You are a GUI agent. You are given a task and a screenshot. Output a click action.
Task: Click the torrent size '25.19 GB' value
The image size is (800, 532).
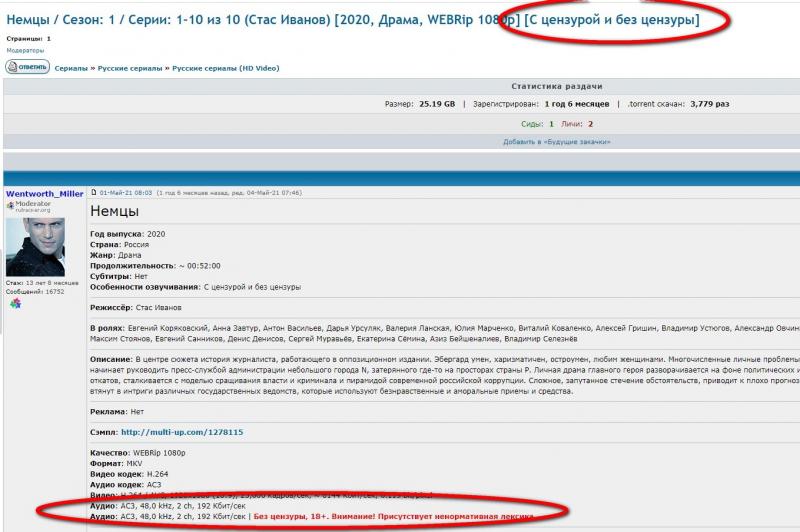pos(436,104)
